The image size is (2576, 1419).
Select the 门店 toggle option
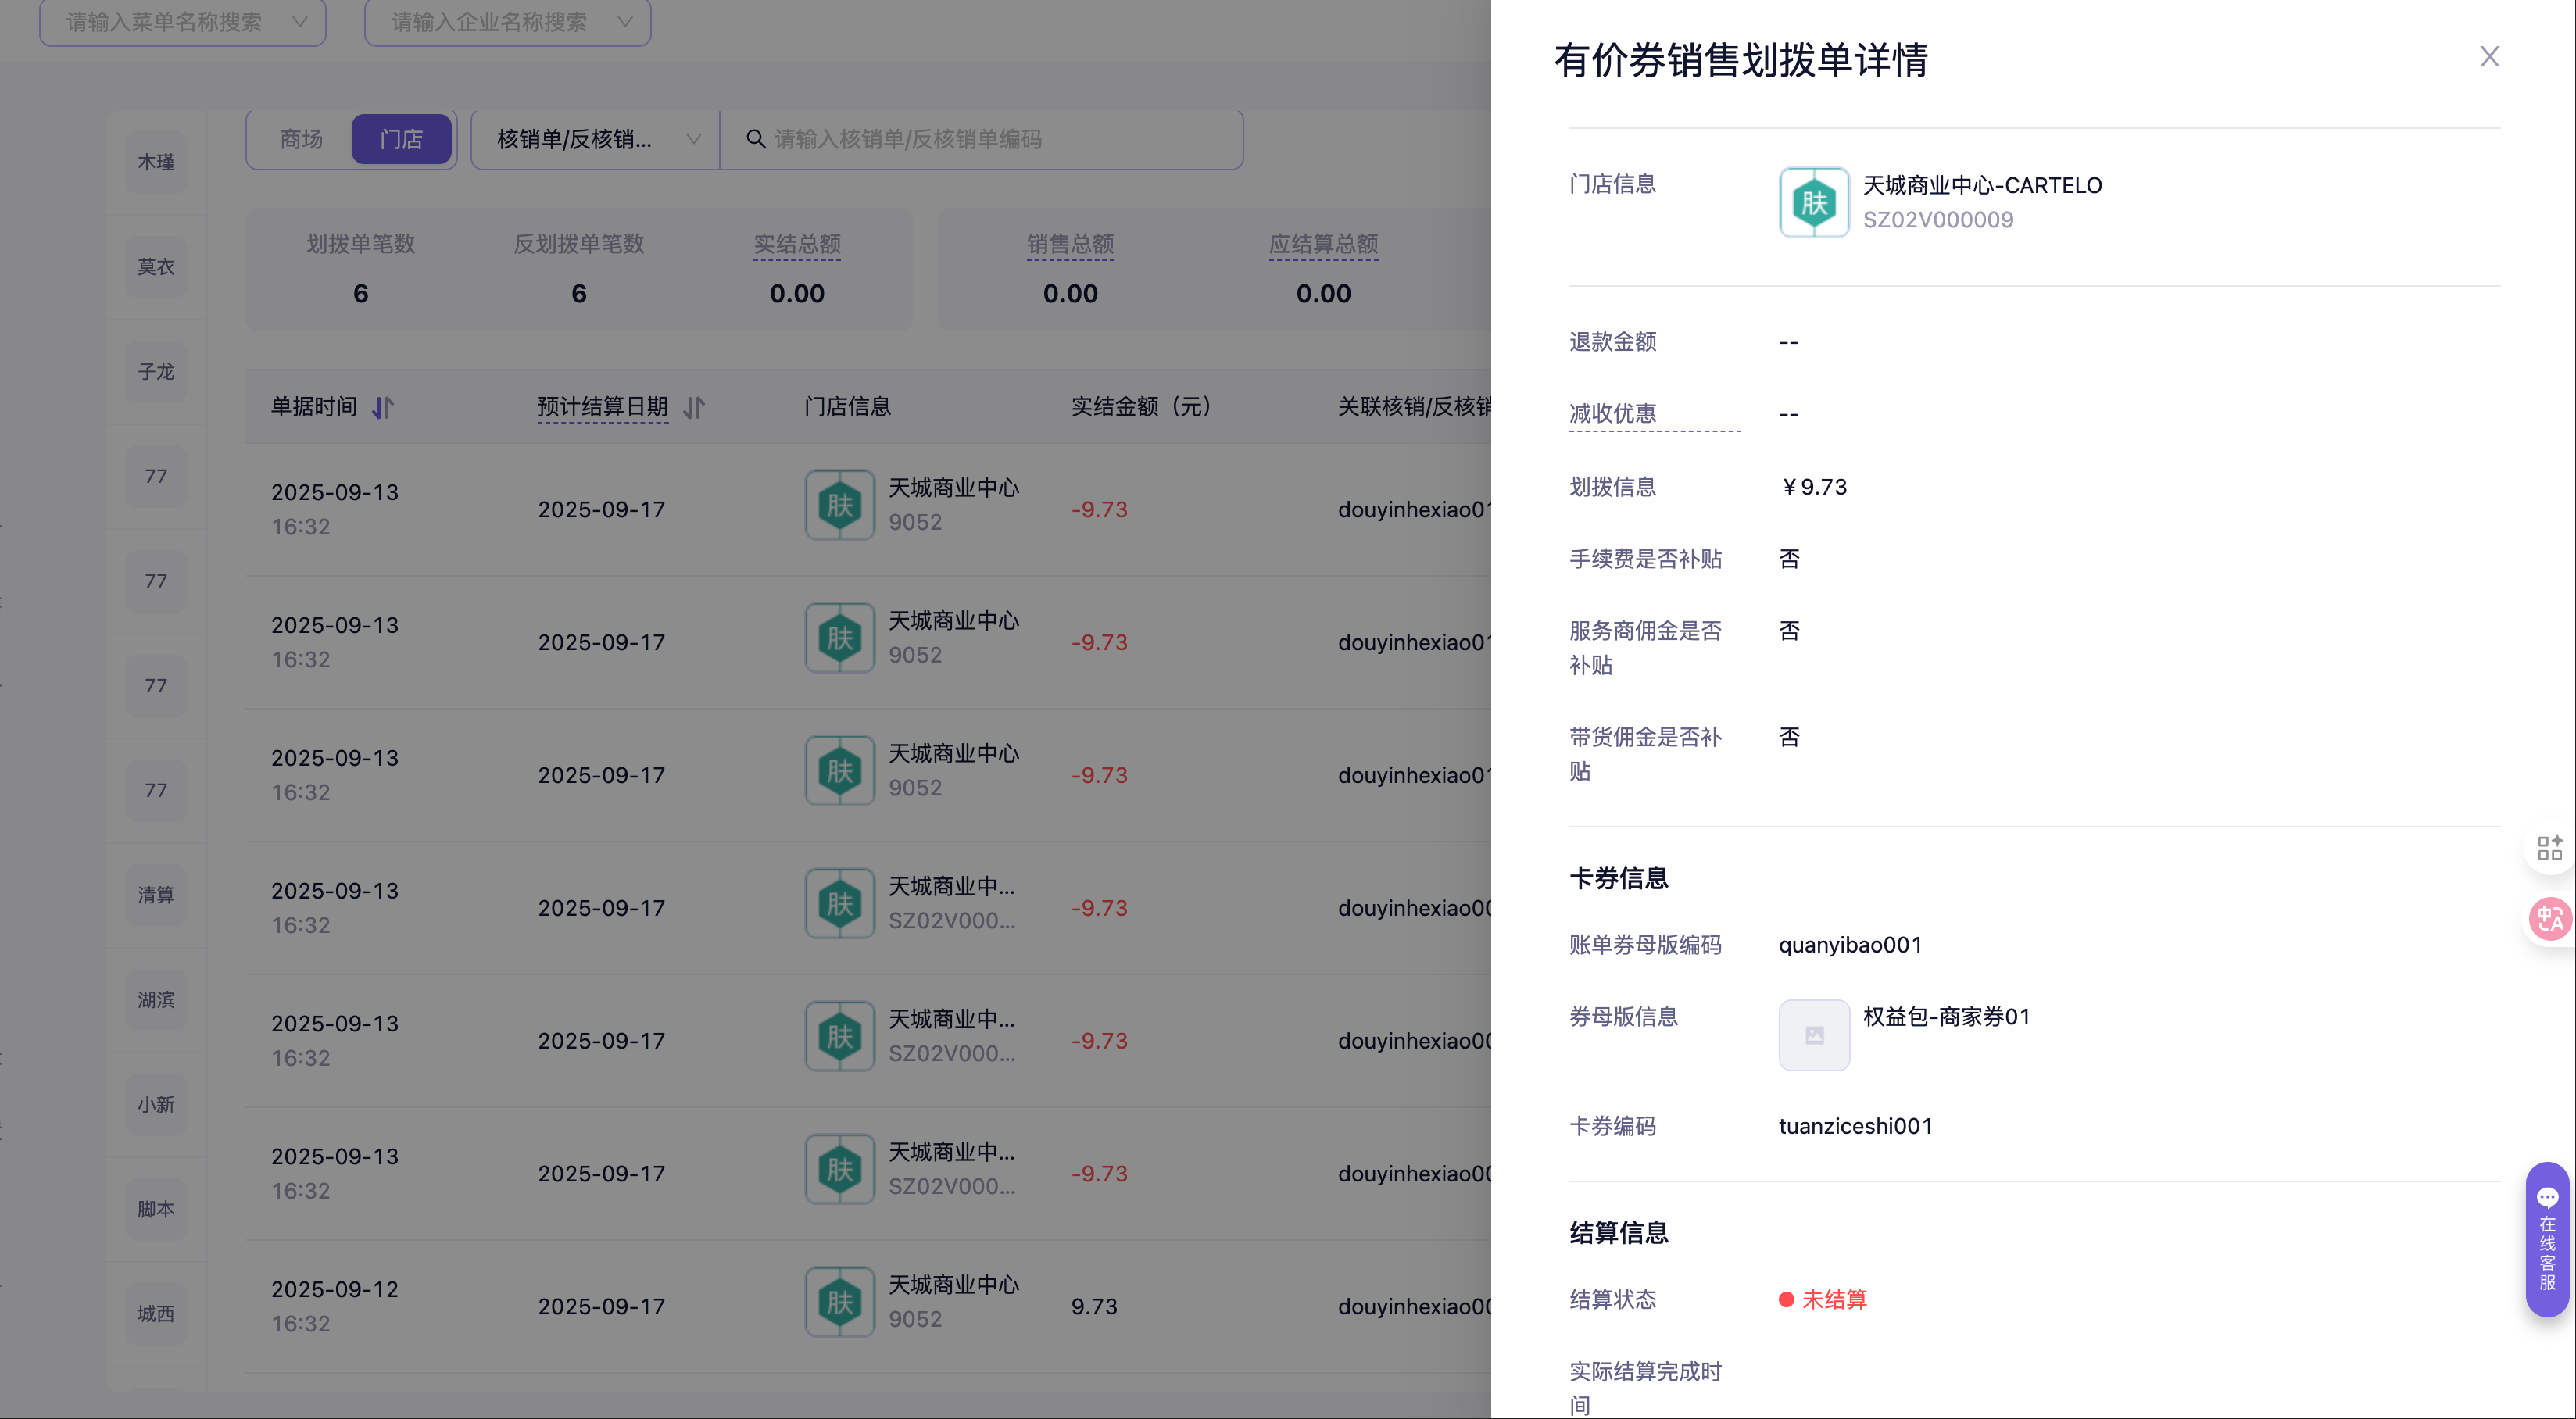(x=401, y=139)
